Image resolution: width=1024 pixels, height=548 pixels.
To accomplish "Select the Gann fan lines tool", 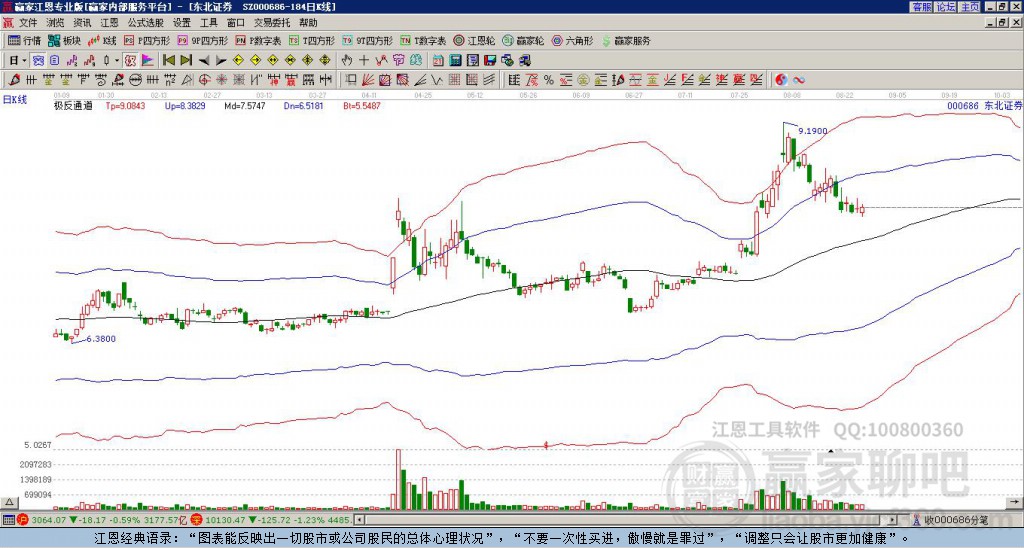I will click(368, 80).
